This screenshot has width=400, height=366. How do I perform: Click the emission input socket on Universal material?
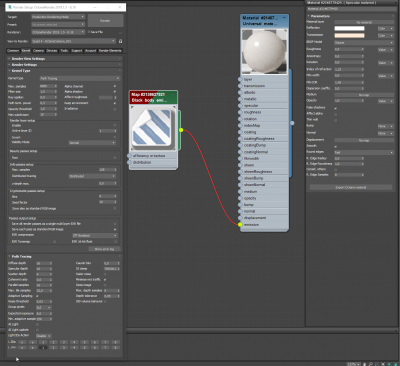pos(240,225)
